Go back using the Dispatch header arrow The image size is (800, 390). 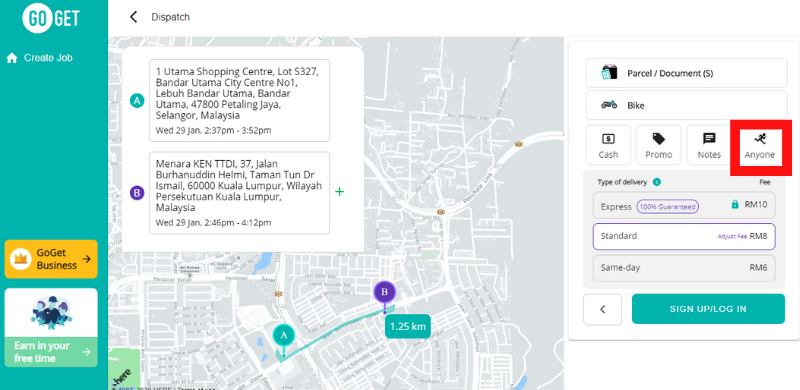coord(134,17)
